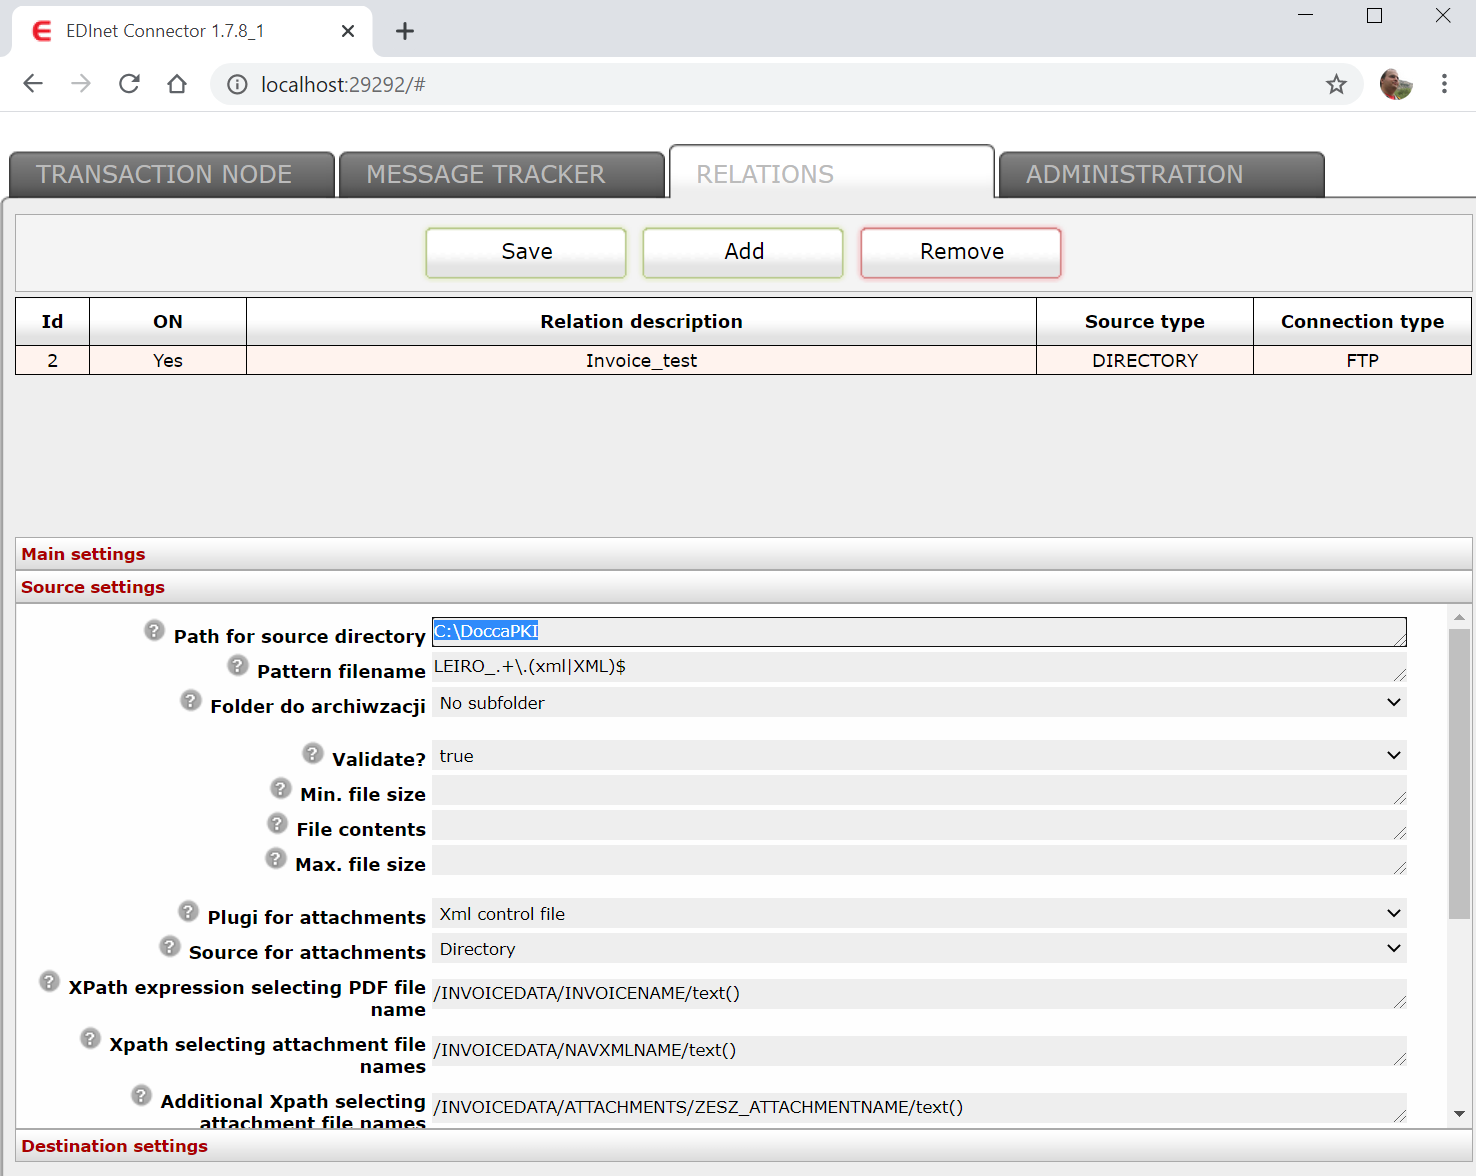Expand the Main settings section
Viewport: 1476px width, 1176px height.
tap(744, 554)
